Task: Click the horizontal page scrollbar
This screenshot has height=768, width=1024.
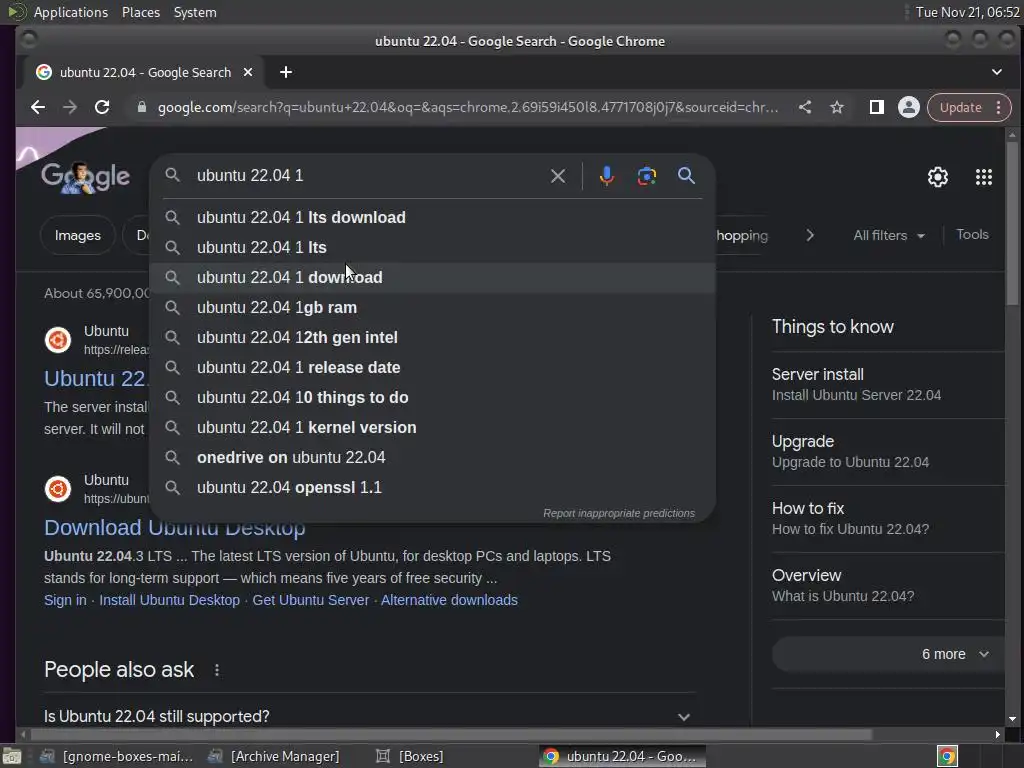Action: point(451,735)
